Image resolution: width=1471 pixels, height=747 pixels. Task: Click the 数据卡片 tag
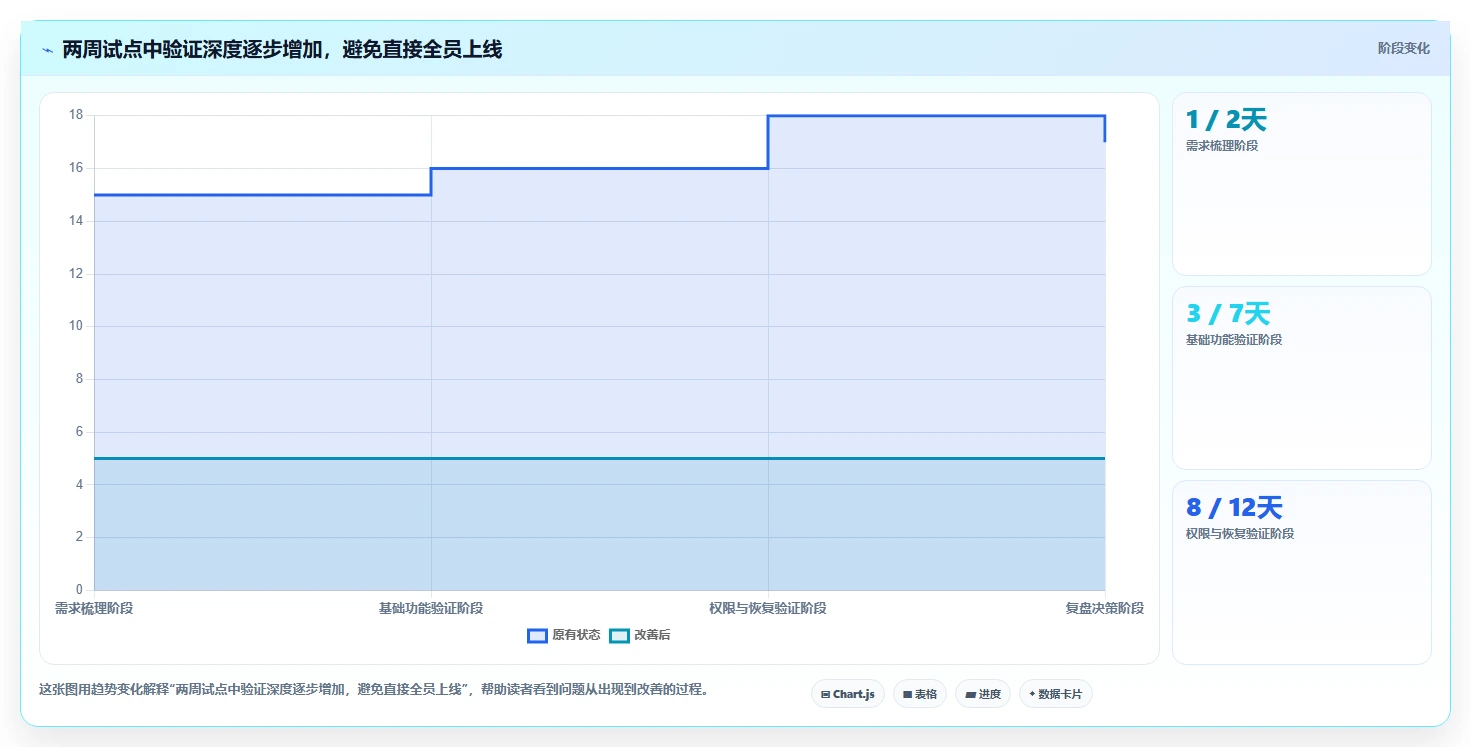pos(1056,694)
